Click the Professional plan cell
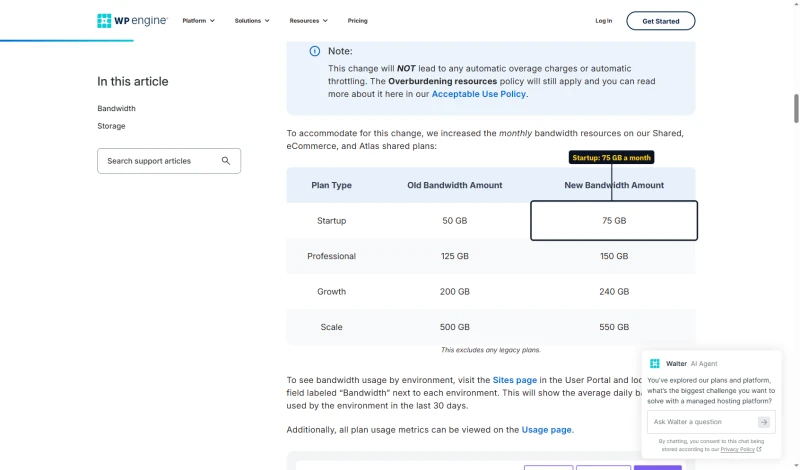Viewport: 800px width, 470px height. pos(332,256)
